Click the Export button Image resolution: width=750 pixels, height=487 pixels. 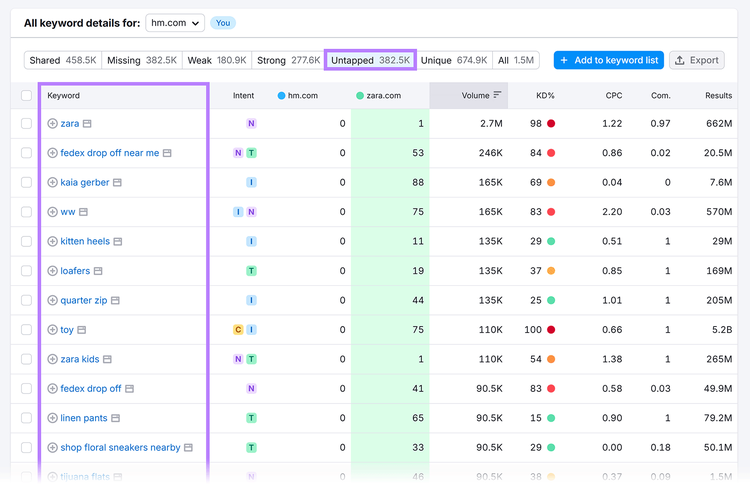coord(696,60)
